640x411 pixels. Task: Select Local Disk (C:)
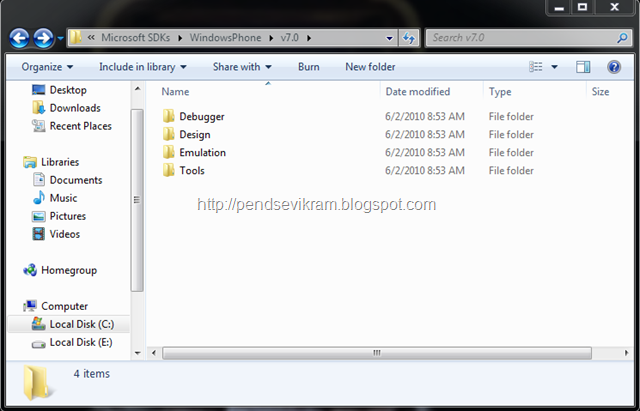(82, 324)
